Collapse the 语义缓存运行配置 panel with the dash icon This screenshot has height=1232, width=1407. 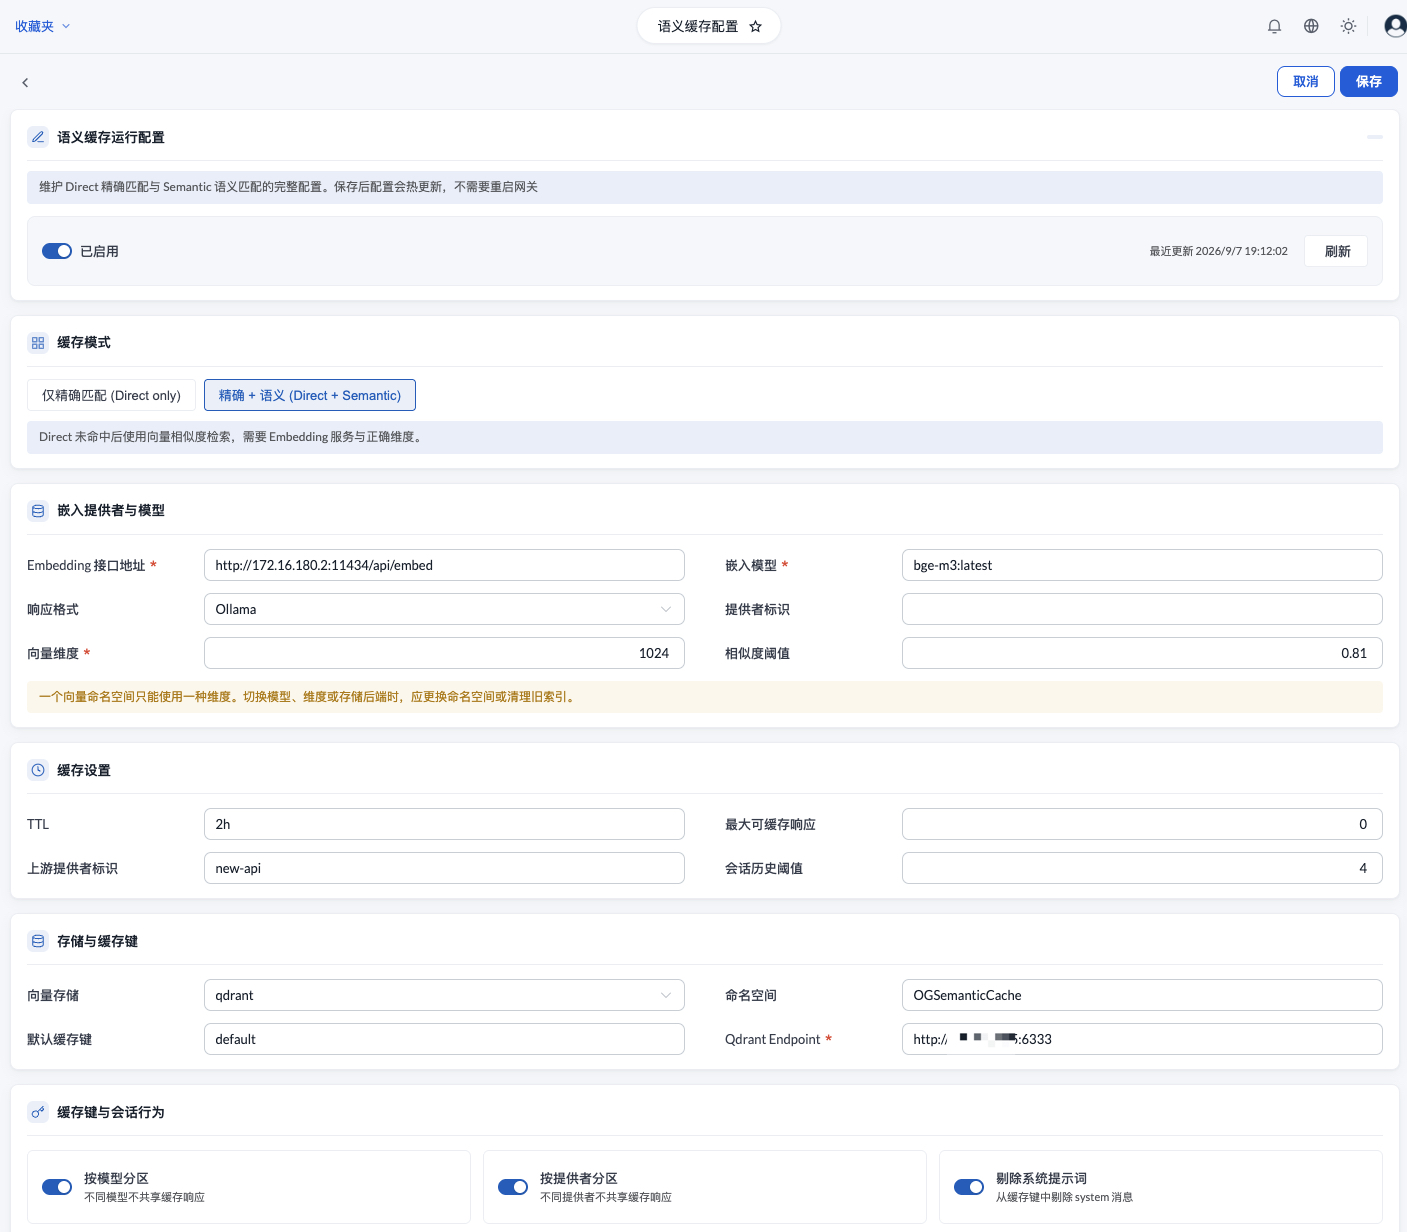[x=1375, y=137]
